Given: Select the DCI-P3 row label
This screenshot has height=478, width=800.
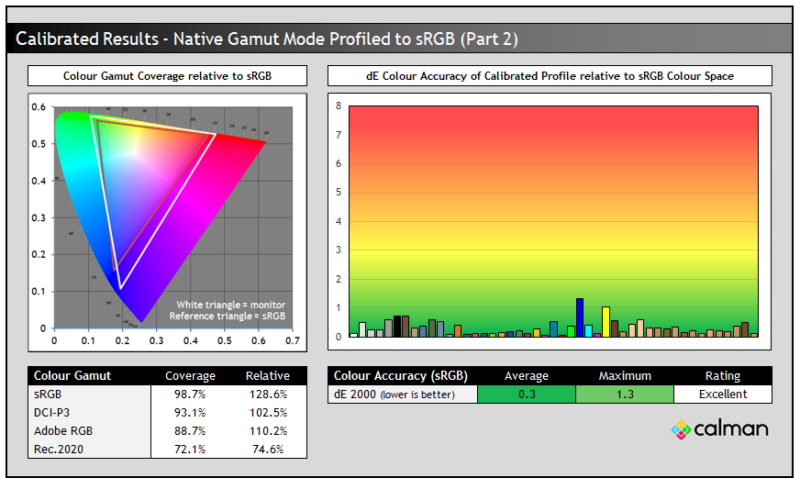Looking at the screenshot, I should [x=50, y=413].
